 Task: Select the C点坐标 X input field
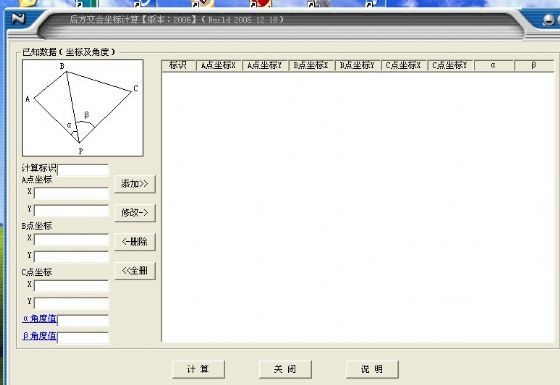click(71, 286)
